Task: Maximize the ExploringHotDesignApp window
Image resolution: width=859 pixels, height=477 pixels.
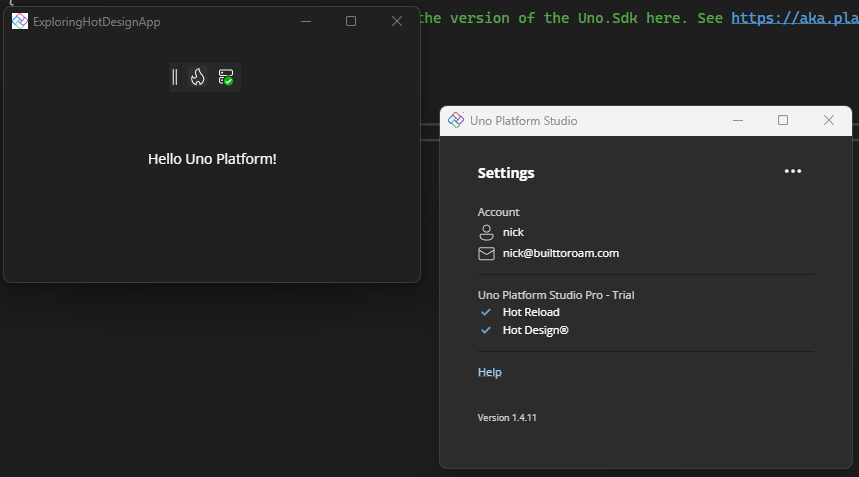Action: (351, 21)
